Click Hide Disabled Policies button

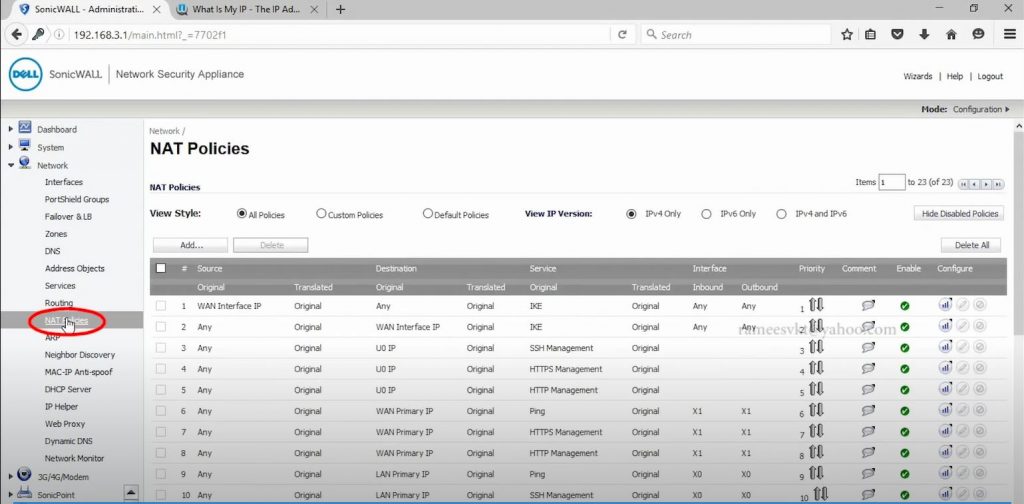[959, 213]
